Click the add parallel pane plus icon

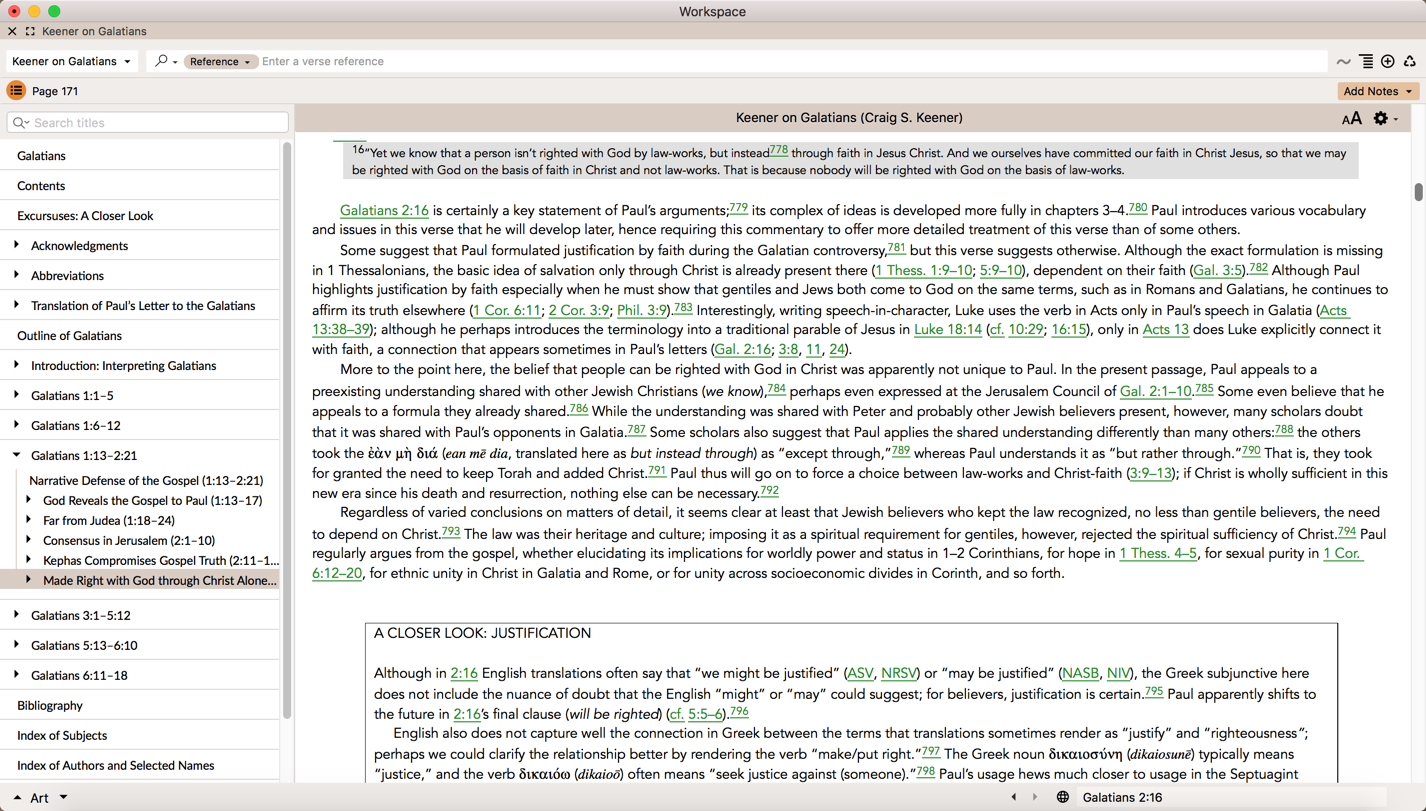tap(1388, 62)
